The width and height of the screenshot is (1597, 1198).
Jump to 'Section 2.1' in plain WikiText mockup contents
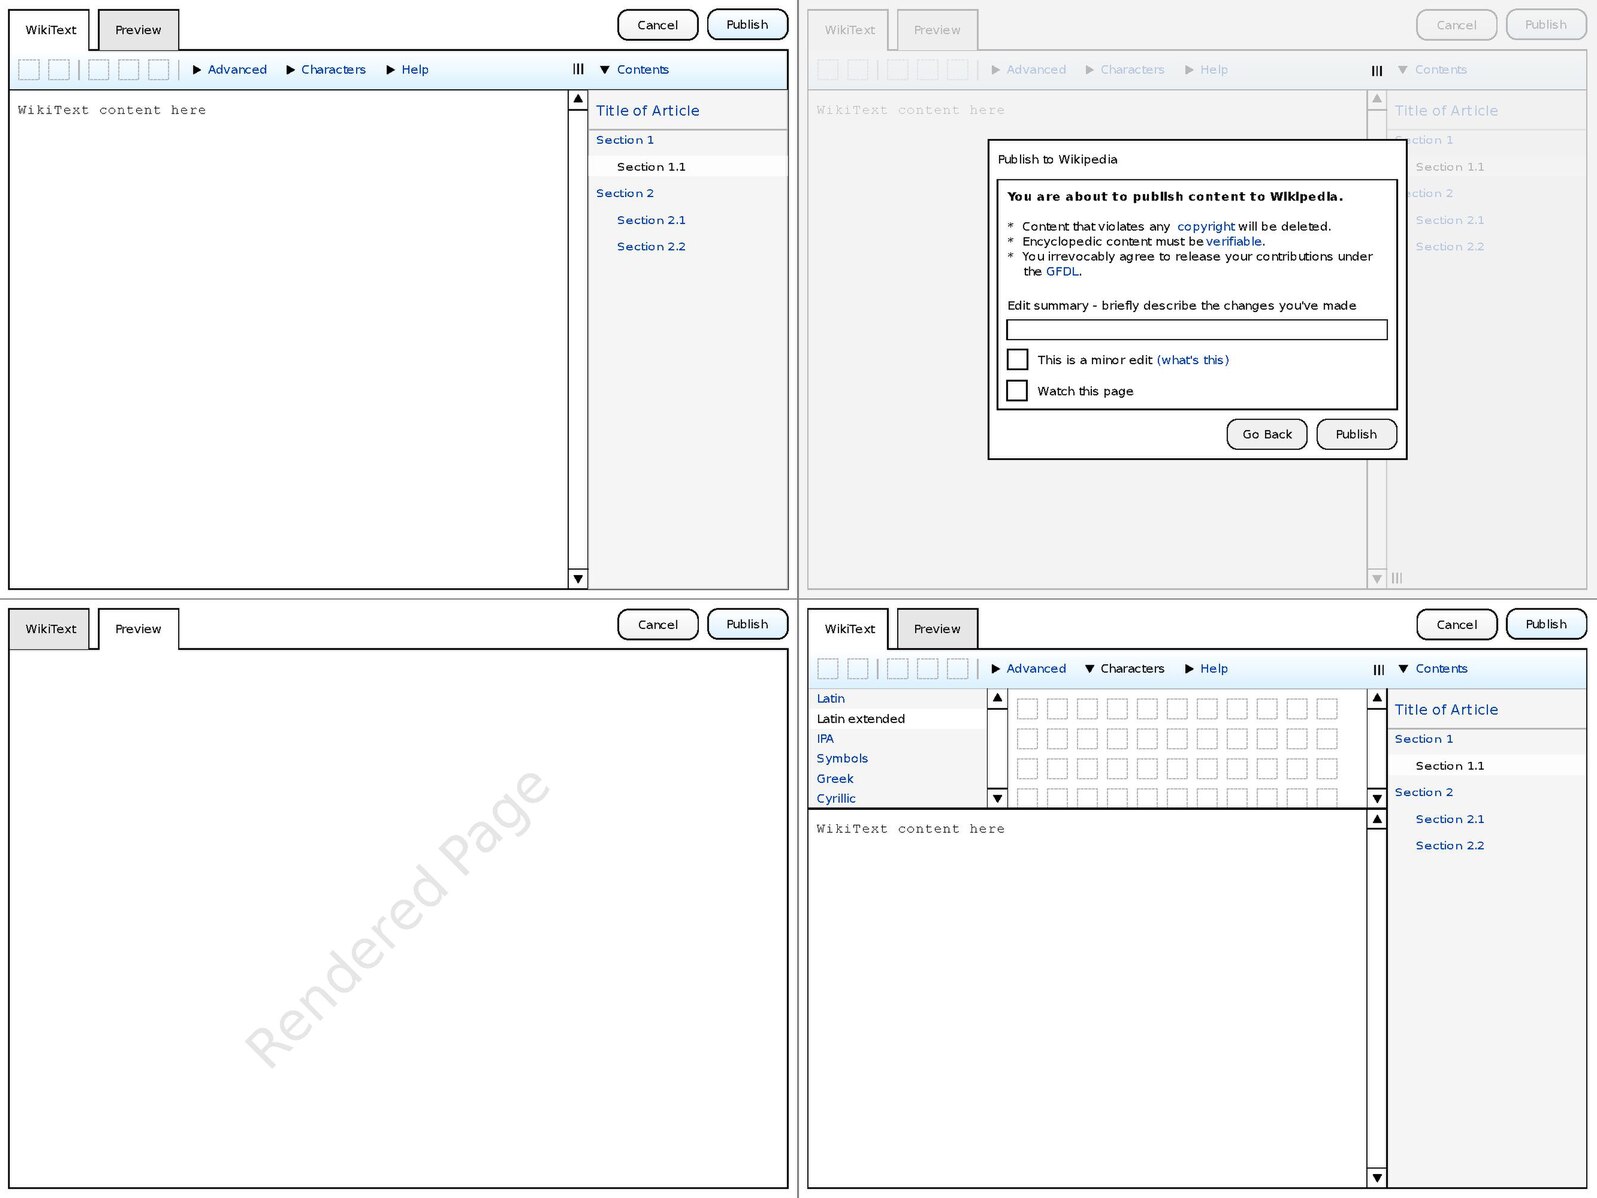tap(651, 220)
